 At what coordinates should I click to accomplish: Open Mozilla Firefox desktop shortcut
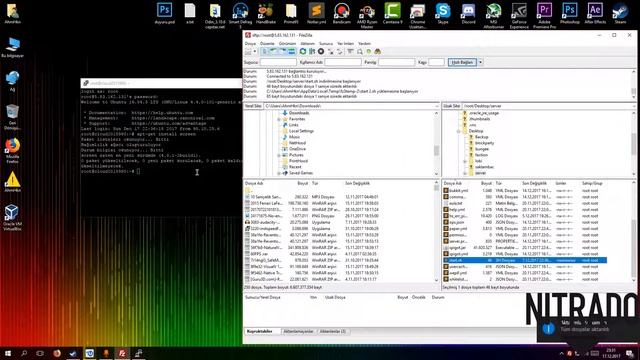[12, 151]
